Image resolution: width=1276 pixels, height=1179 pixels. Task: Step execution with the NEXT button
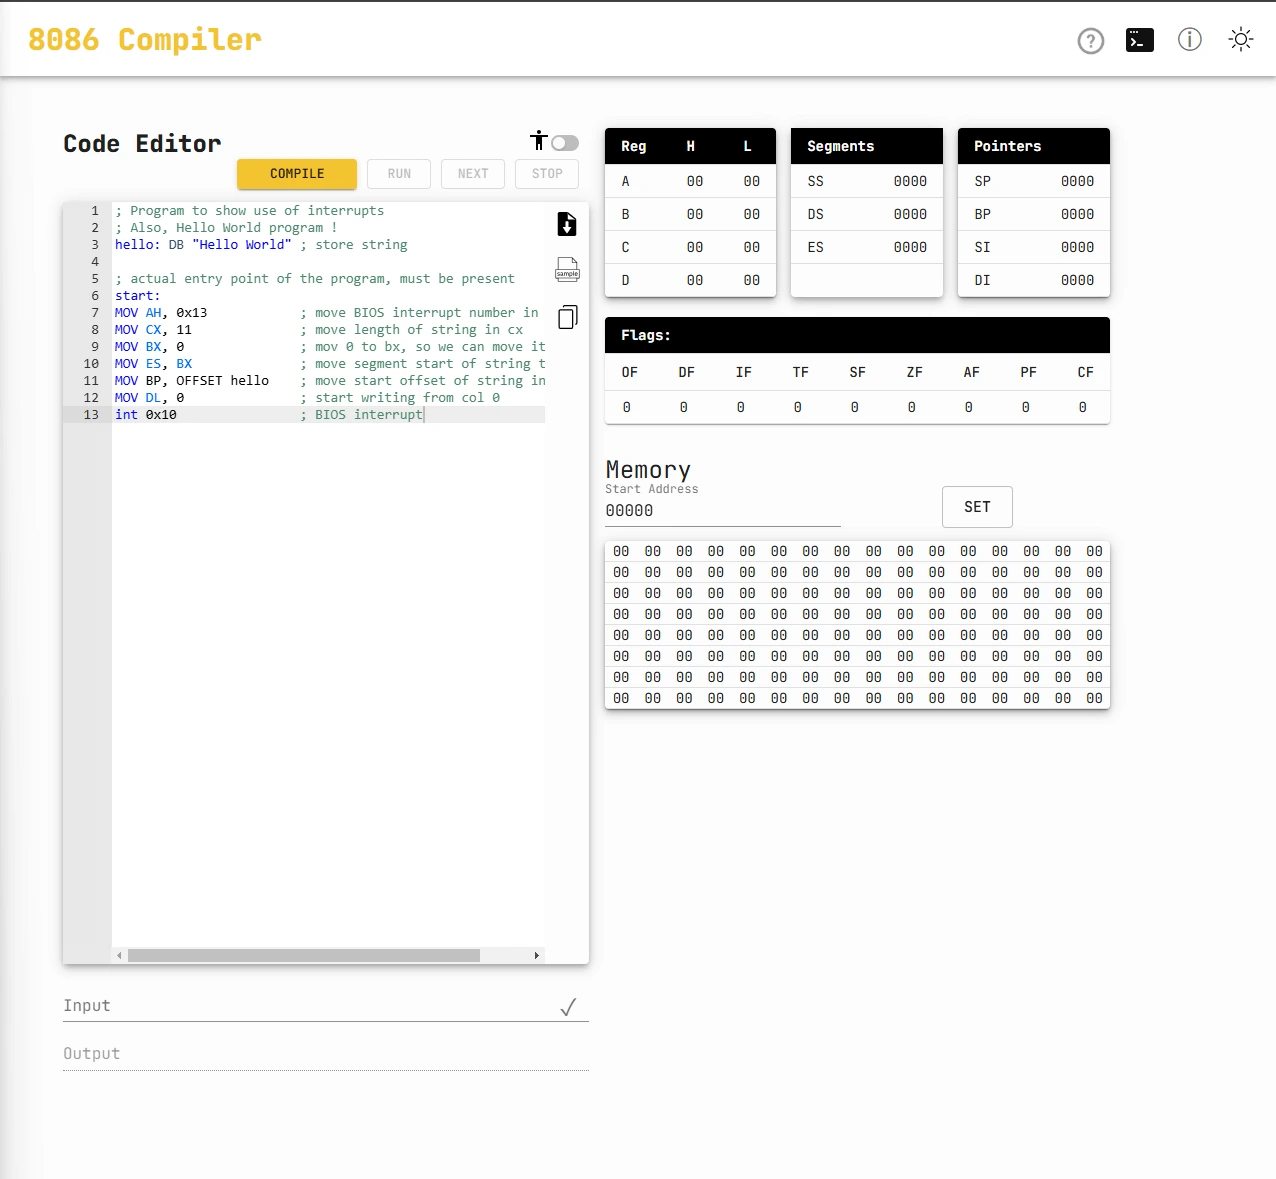point(472,174)
